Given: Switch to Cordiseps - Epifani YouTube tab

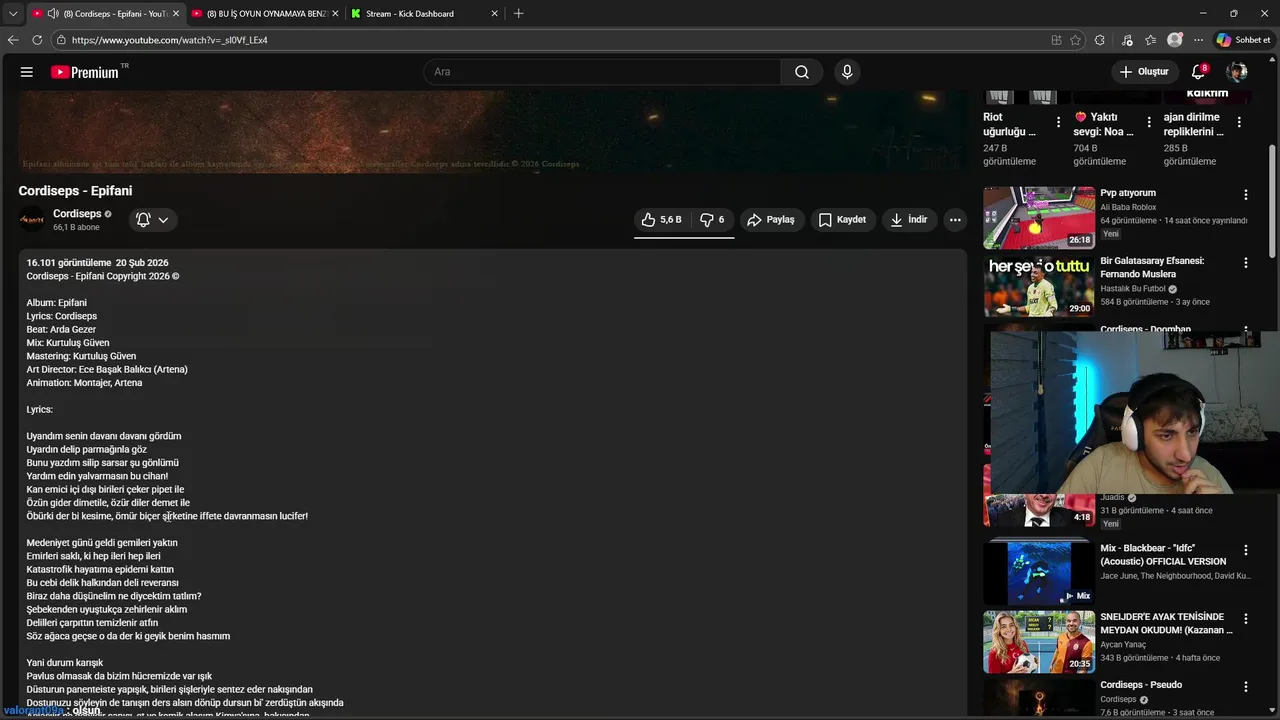Looking at the screenshot, I should pos(105,14).
